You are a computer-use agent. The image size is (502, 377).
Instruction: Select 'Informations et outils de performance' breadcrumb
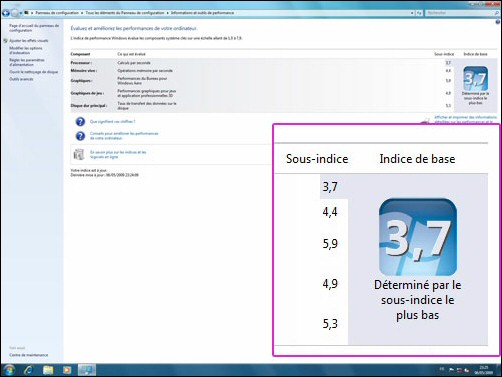(x=202, y=13)
